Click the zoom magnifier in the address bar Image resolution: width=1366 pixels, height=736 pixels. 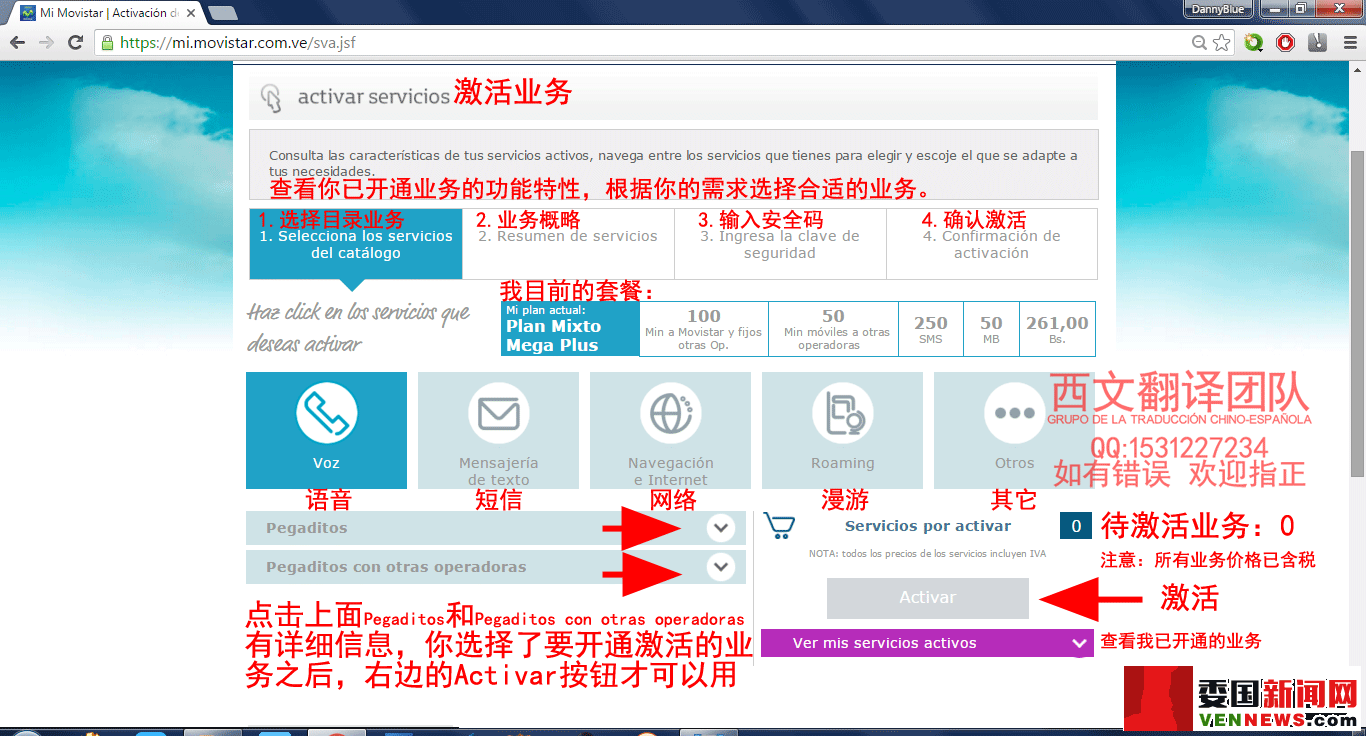point(1199,43)
